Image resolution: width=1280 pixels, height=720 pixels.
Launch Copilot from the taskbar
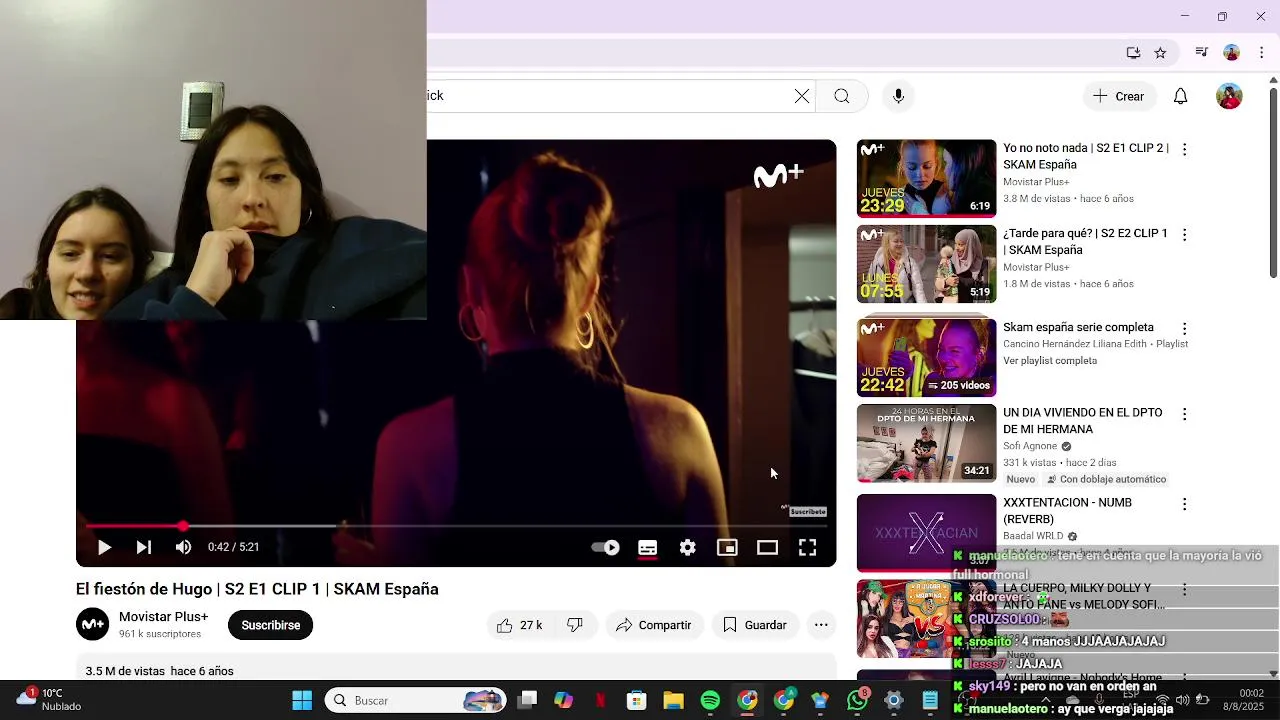[x=564, y=700]
